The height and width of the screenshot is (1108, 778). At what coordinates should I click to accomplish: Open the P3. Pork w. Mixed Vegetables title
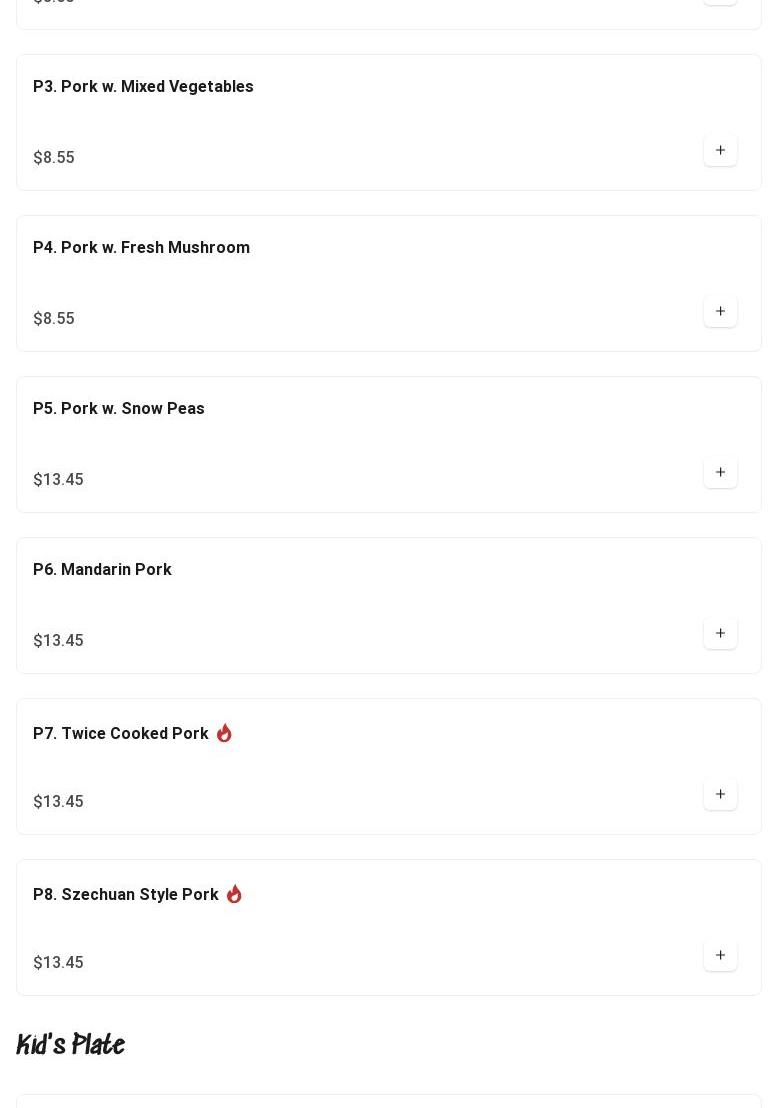click(x=143, y=86)
